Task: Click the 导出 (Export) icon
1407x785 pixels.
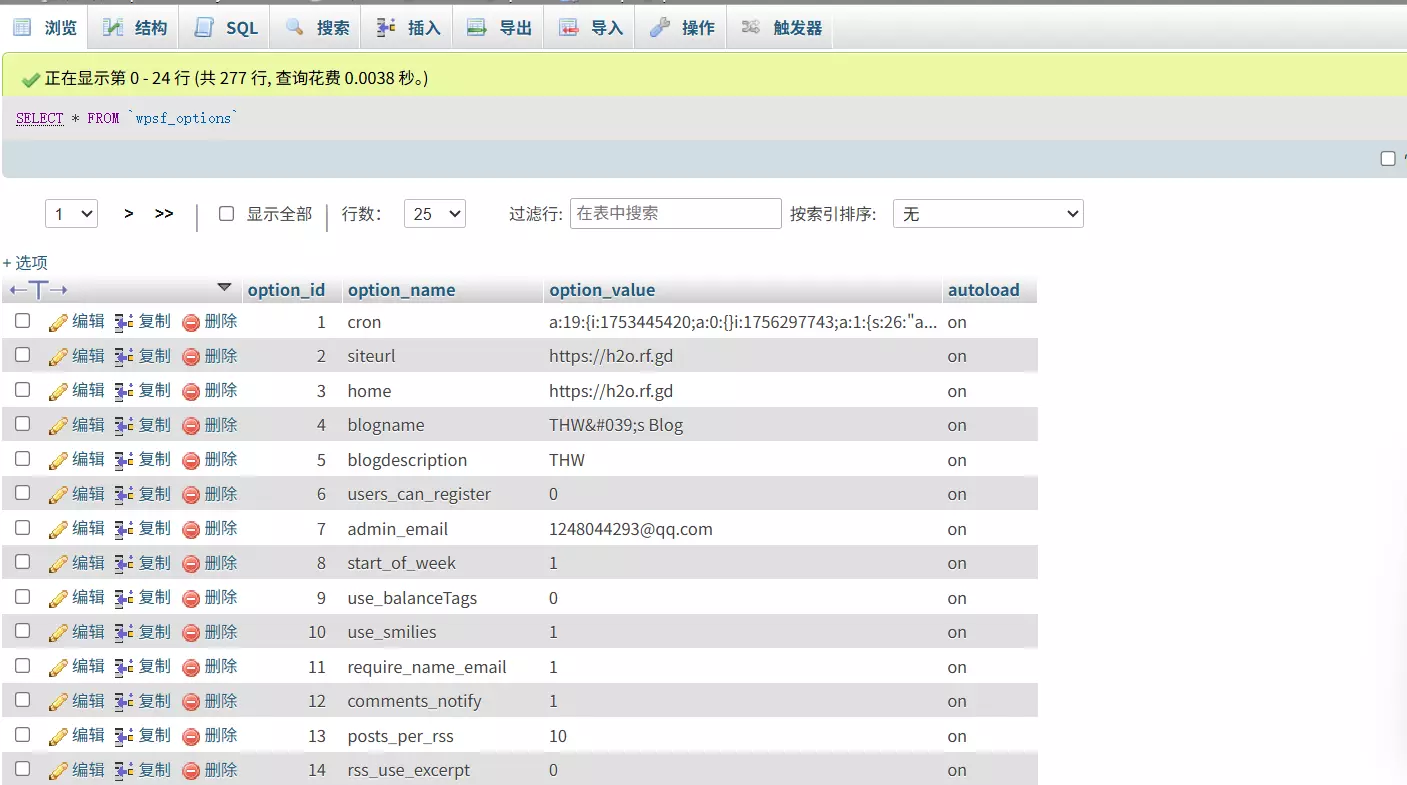Action: click(475, 27)
